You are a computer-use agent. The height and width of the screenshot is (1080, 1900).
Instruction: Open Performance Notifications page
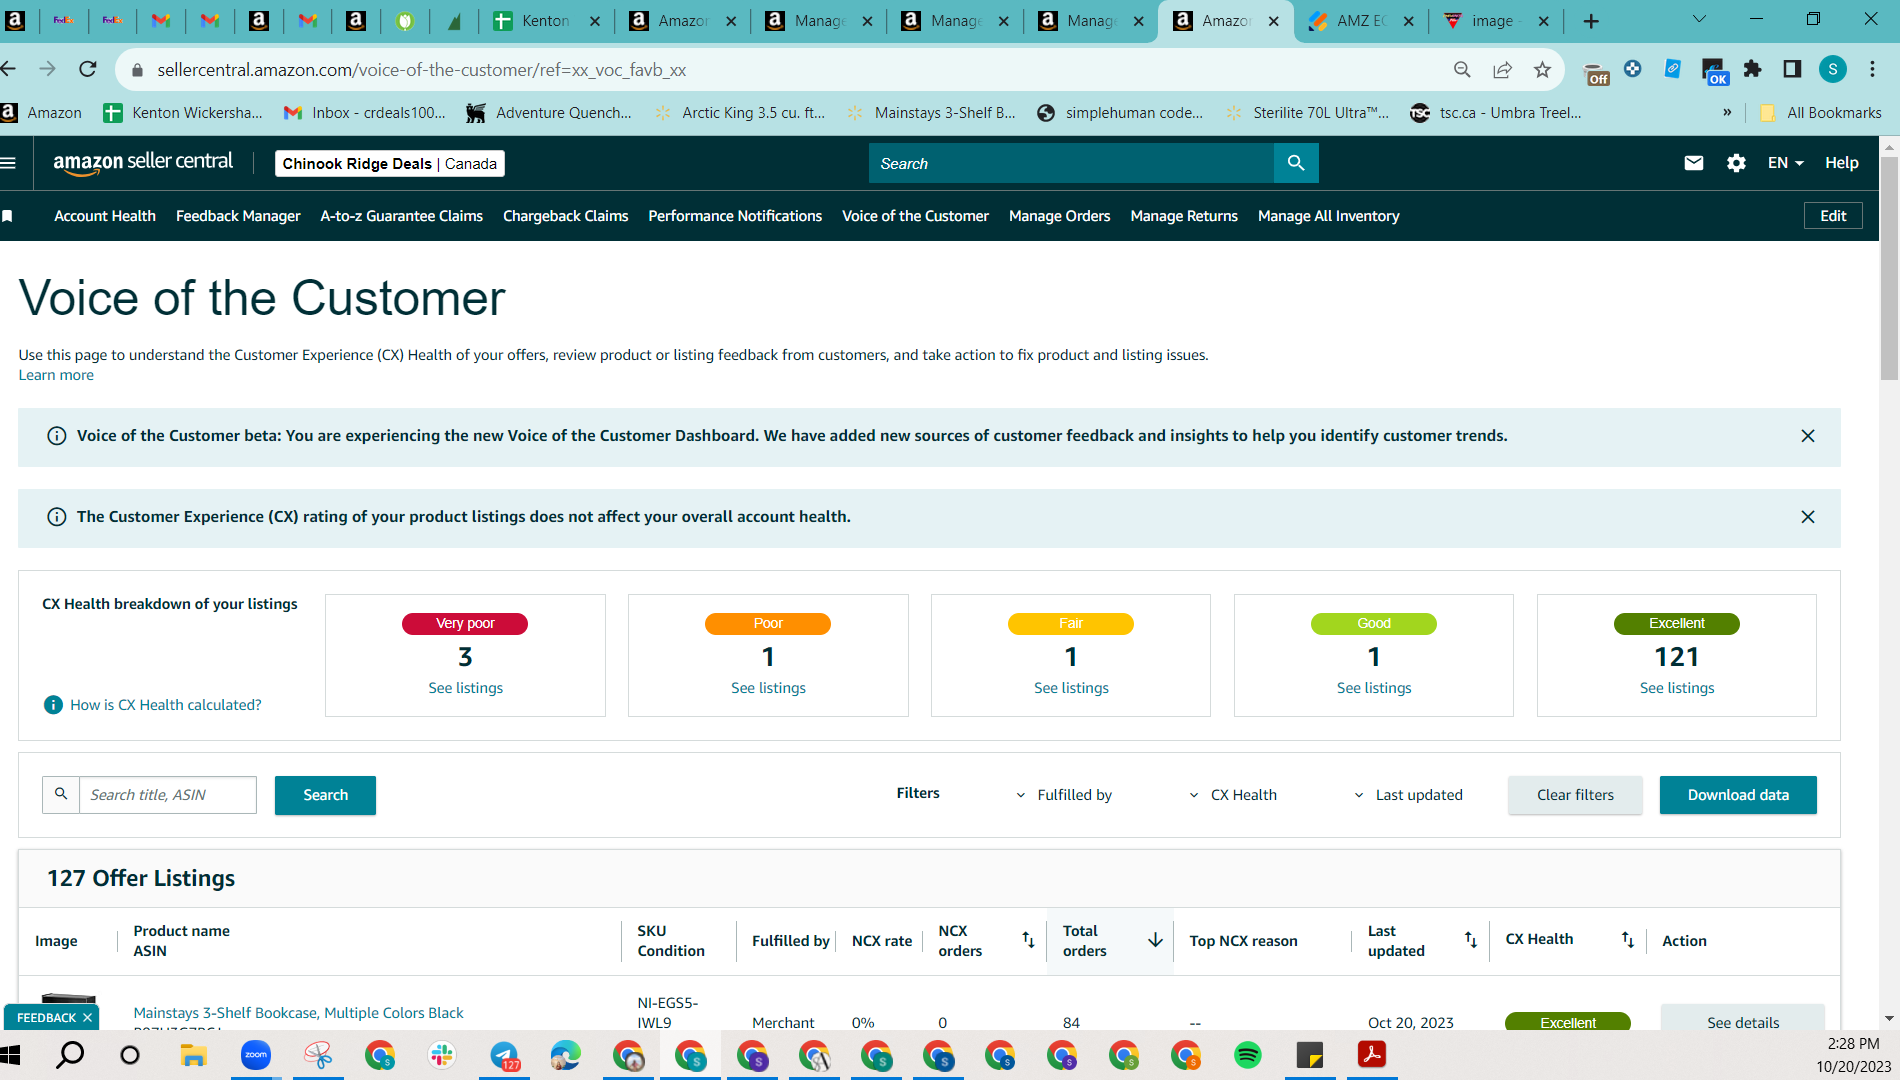[x=735, y=216]
